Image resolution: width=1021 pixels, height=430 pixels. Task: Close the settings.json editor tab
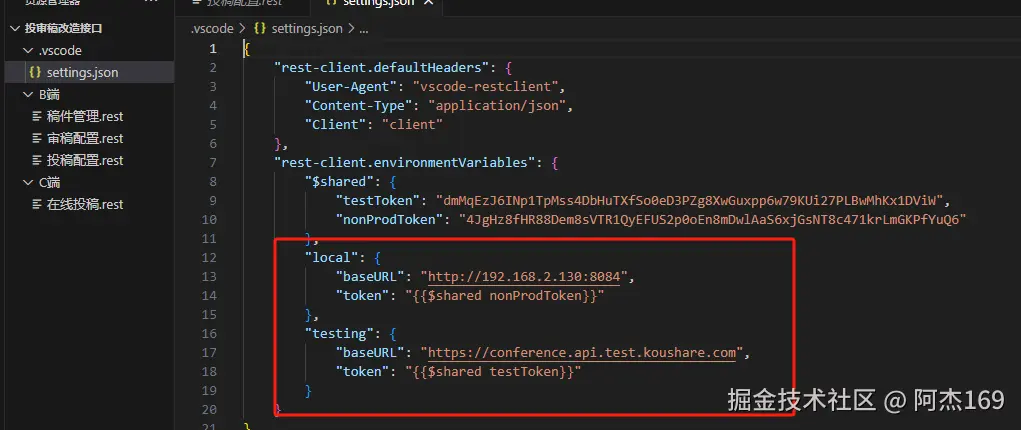428,3
